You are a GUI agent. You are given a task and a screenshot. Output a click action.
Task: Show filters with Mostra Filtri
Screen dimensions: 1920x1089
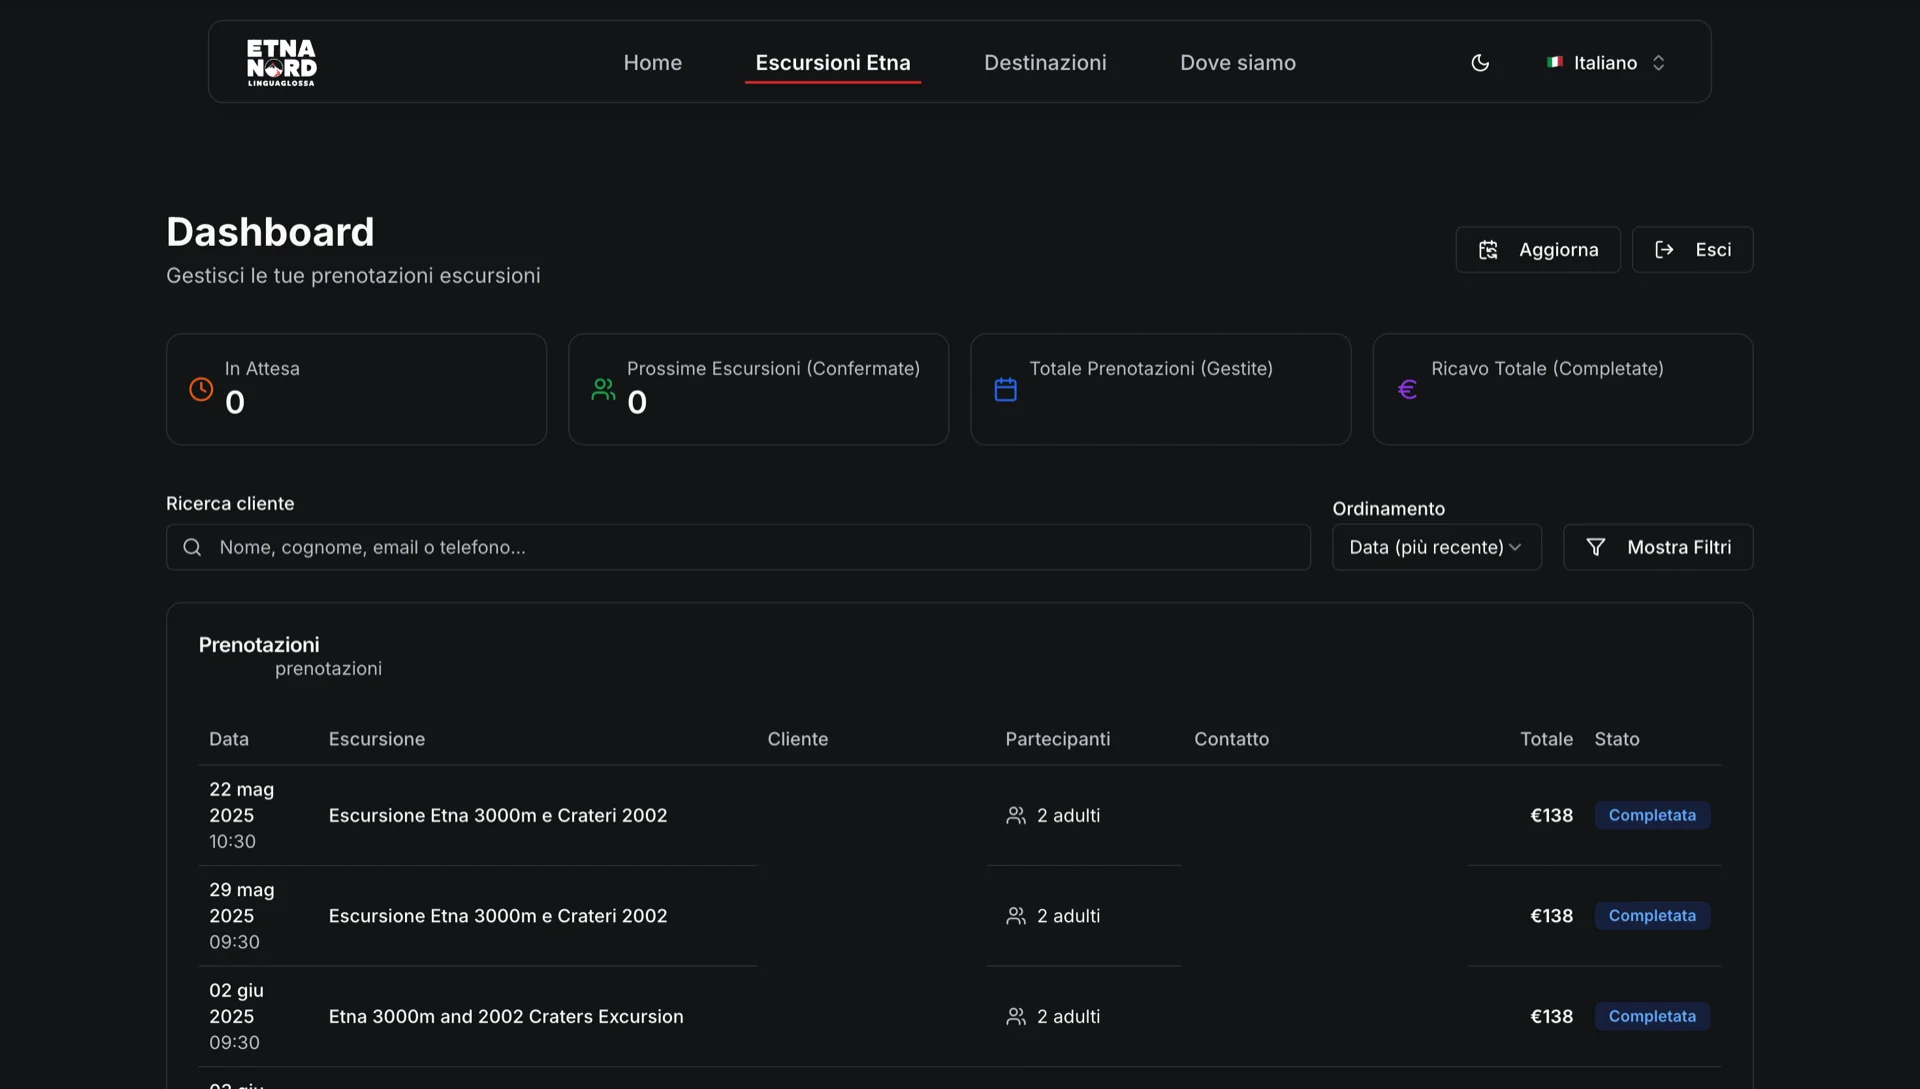tap(1658, 547)
